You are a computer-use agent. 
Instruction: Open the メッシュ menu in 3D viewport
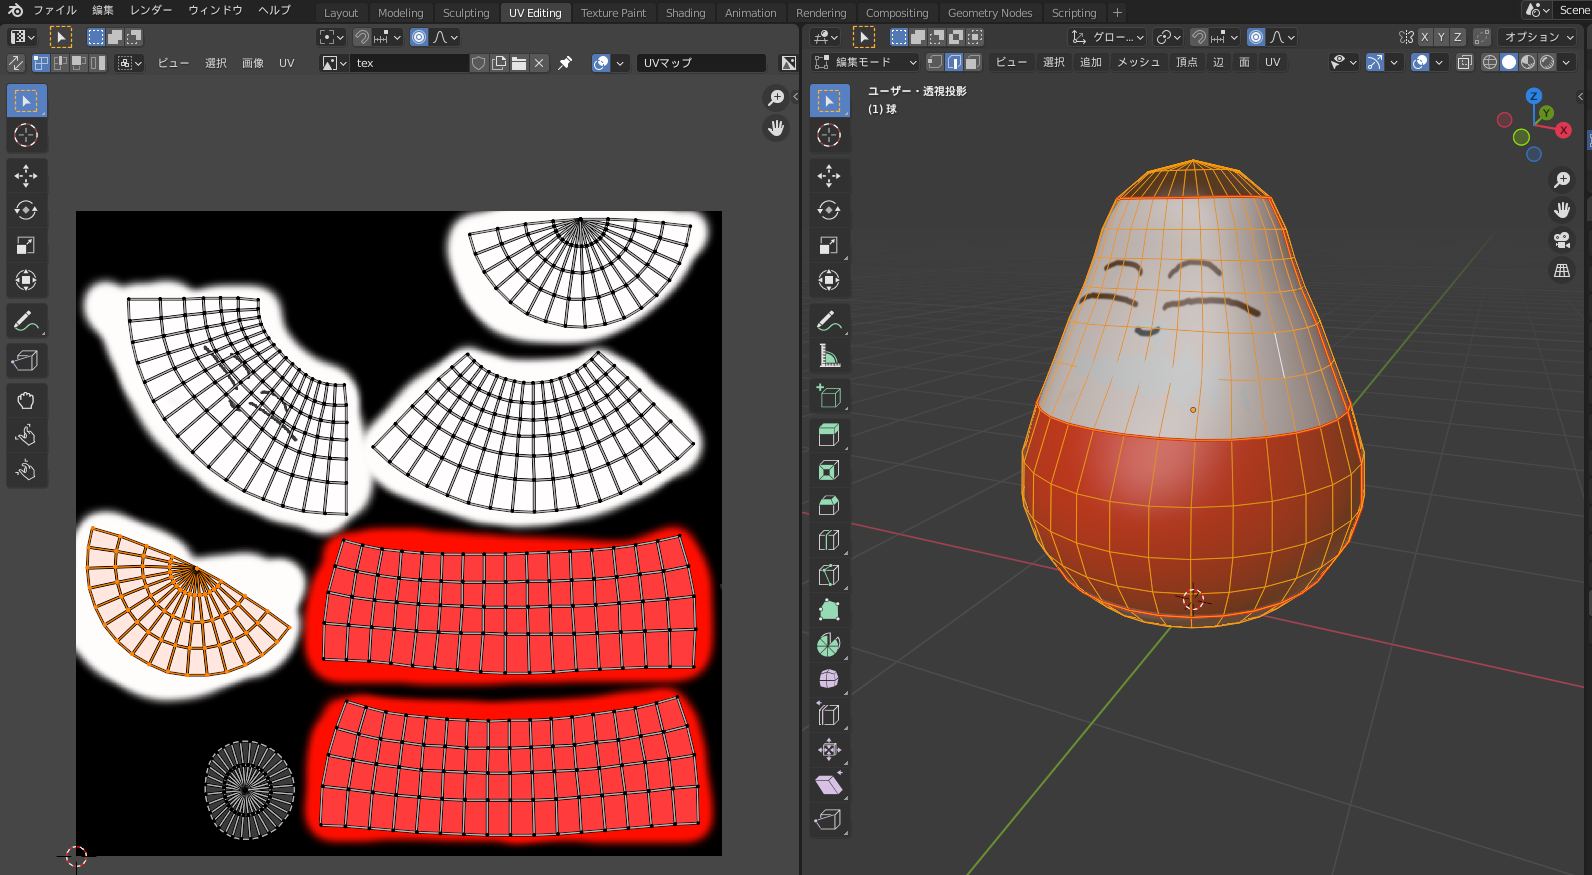pos(1138,62)
